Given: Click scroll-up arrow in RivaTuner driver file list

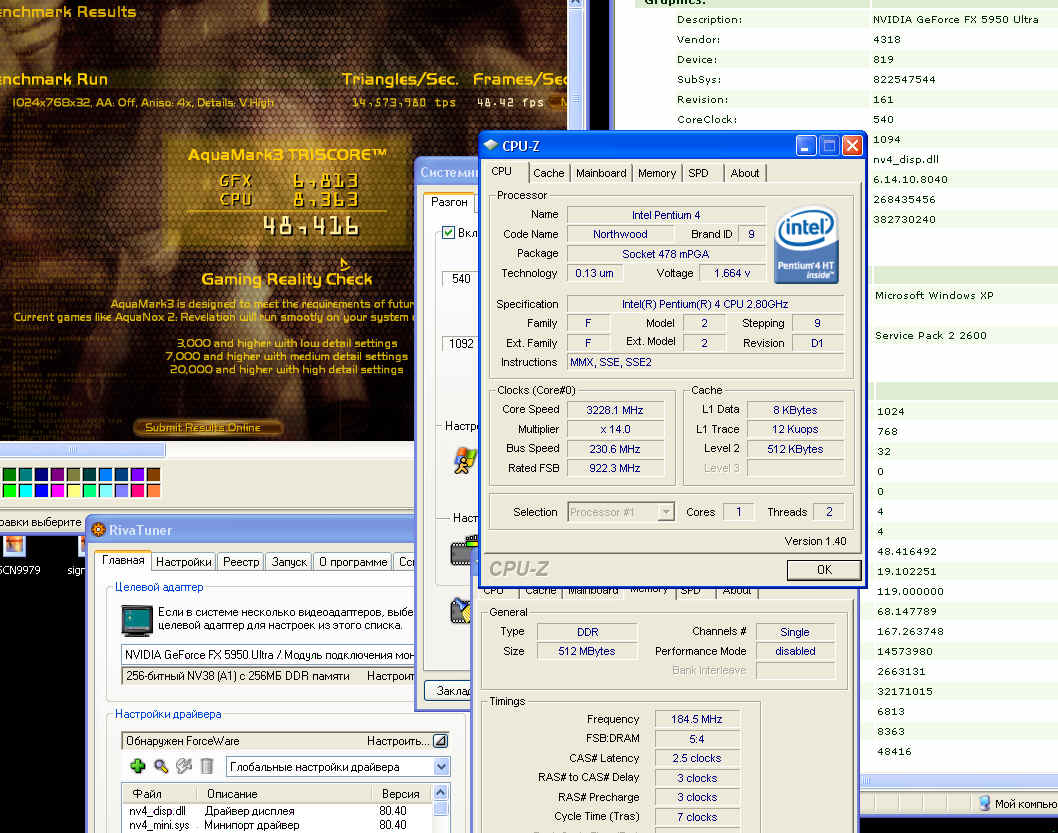Looking at the screenshot, I should tap(441, 793).
